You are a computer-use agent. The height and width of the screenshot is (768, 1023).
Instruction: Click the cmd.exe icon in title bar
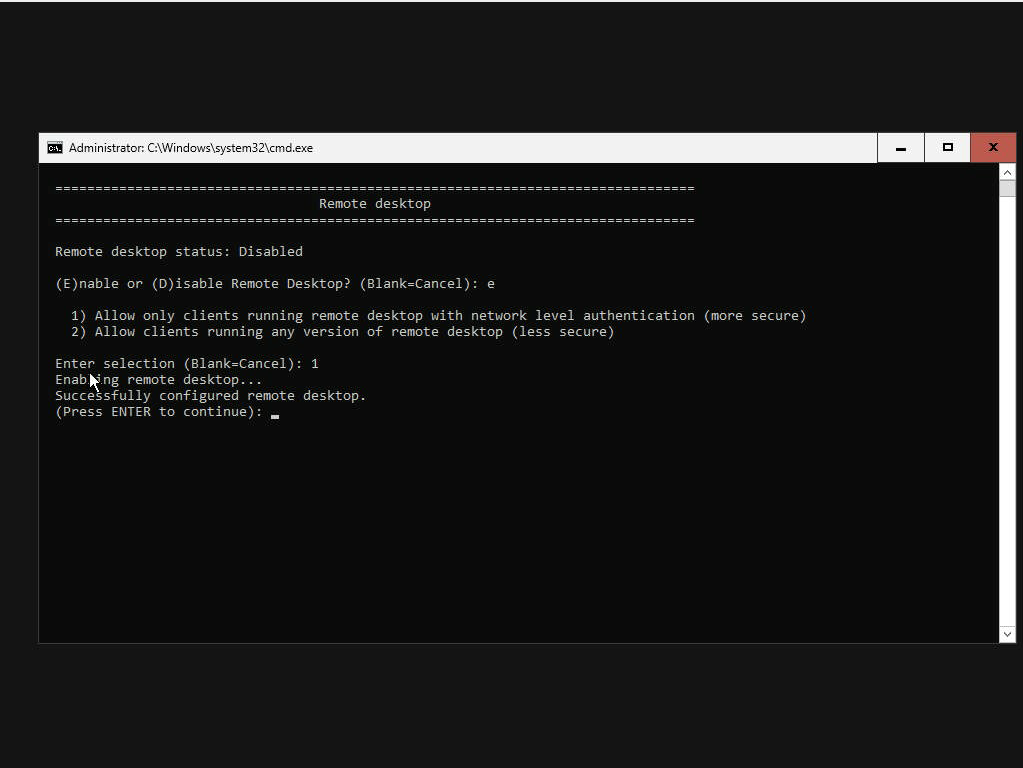55,148
